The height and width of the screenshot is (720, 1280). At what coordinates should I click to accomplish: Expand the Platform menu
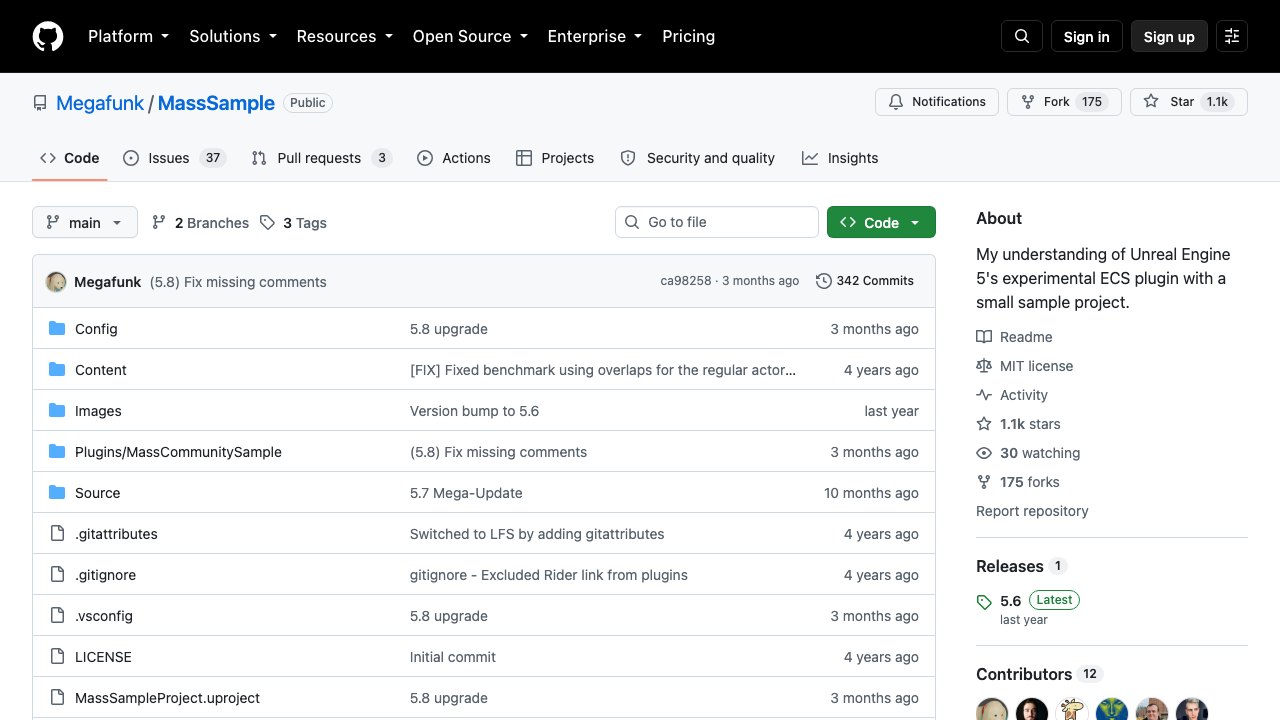[128, 36]
